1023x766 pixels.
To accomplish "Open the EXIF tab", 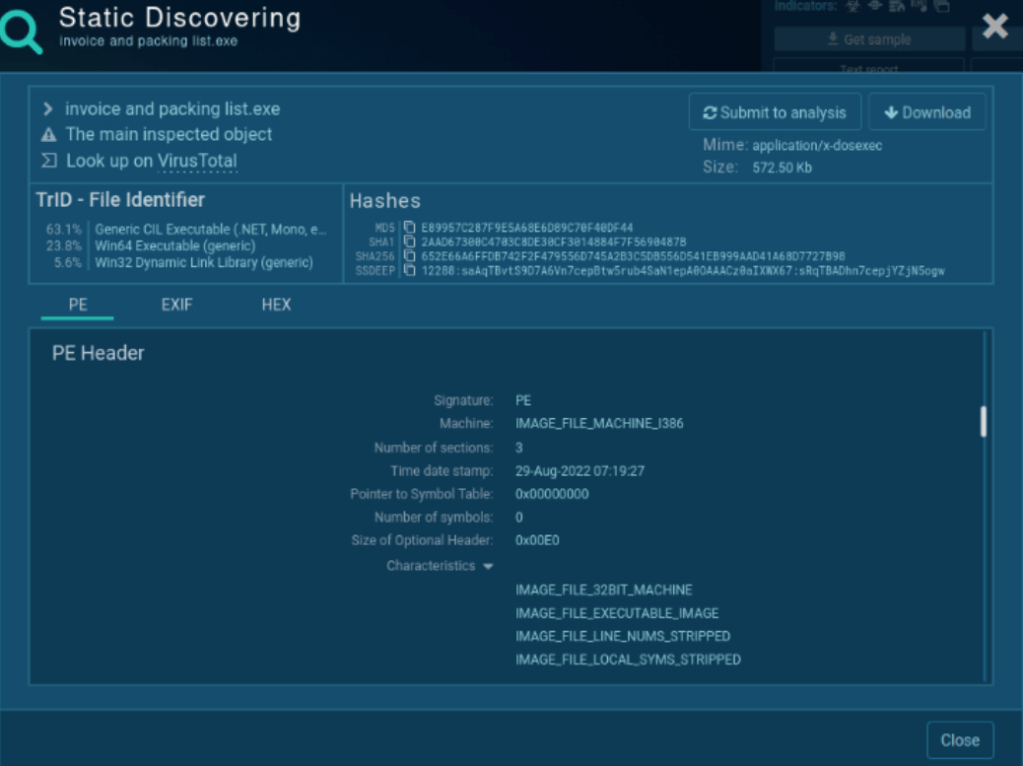I will coord(176,305).
